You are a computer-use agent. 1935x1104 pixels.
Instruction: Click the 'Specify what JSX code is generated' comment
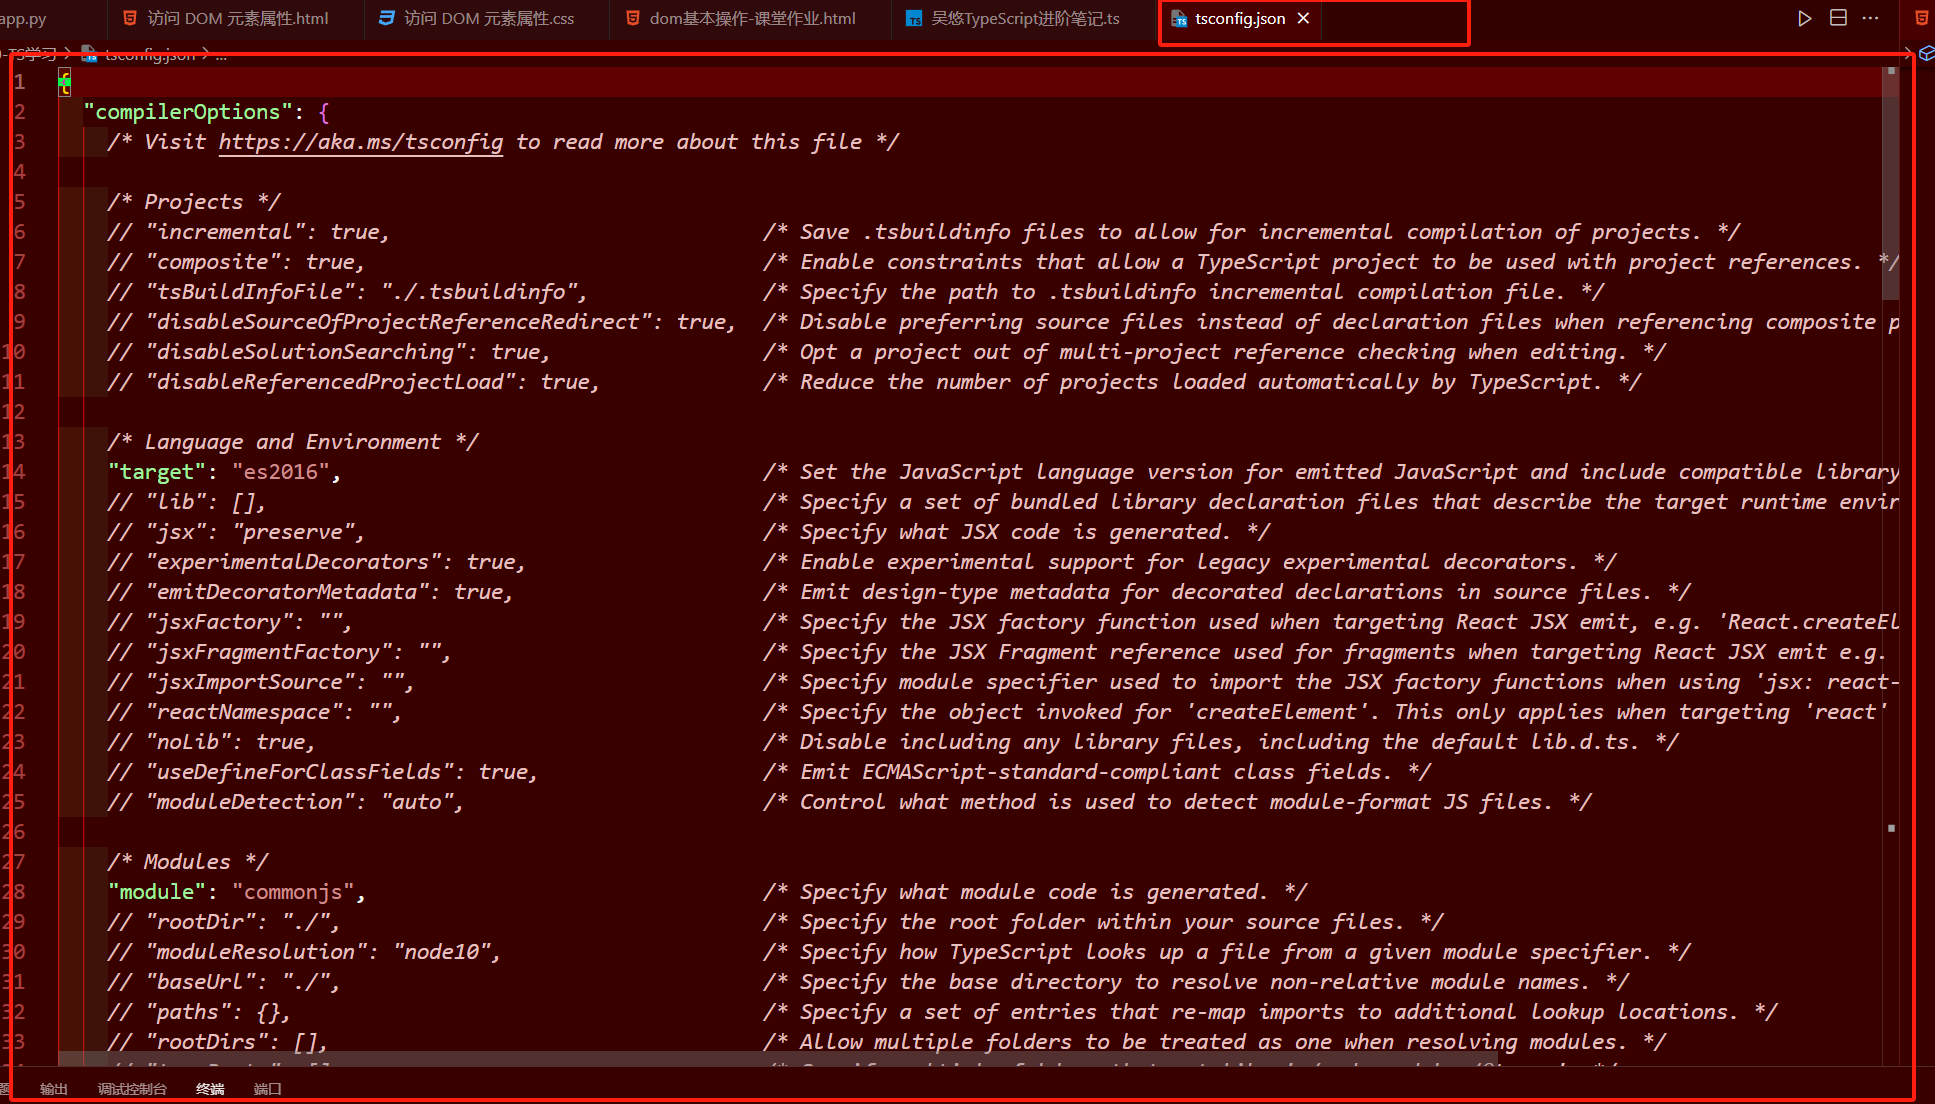pyautogui.click(x=1017, y=532)
